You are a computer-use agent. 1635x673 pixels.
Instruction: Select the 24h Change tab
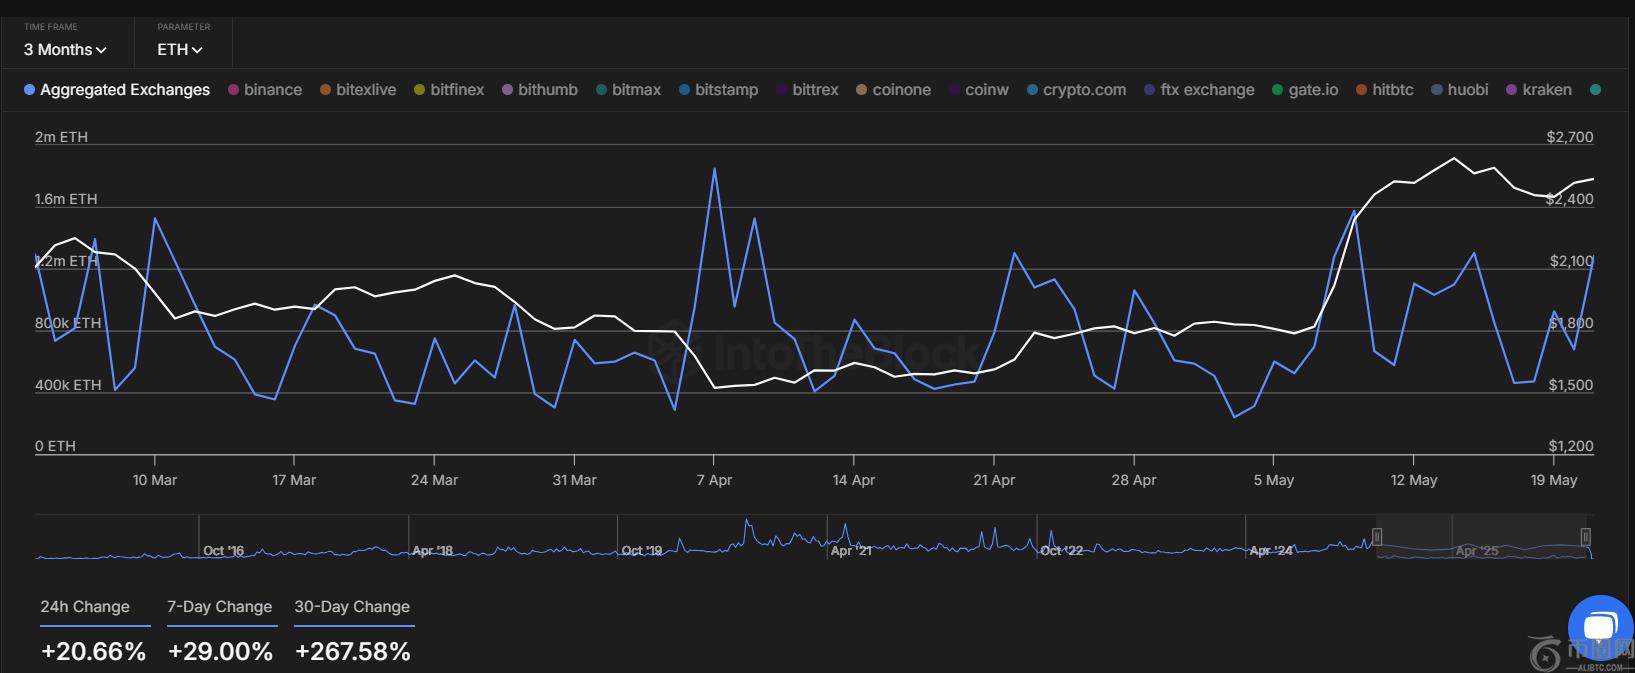click(85, 607)
